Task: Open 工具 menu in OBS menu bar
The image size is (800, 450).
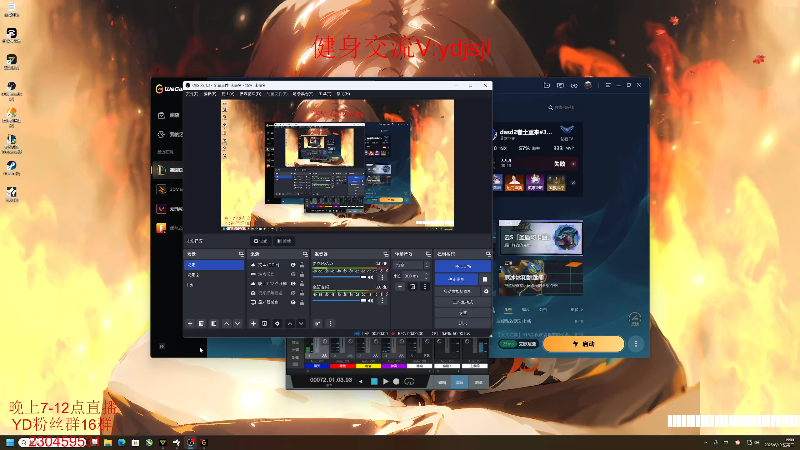Action: [x=325, y=94]
